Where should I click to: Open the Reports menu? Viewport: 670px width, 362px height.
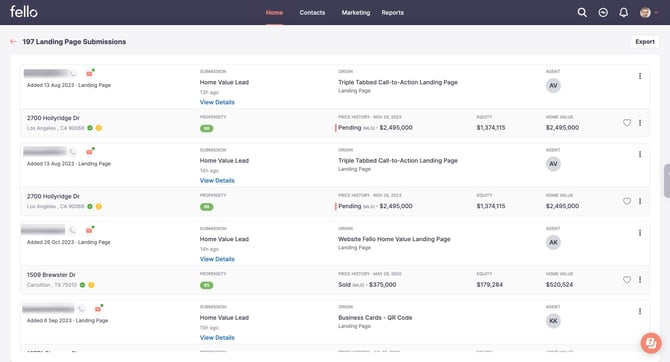(392, 13)
